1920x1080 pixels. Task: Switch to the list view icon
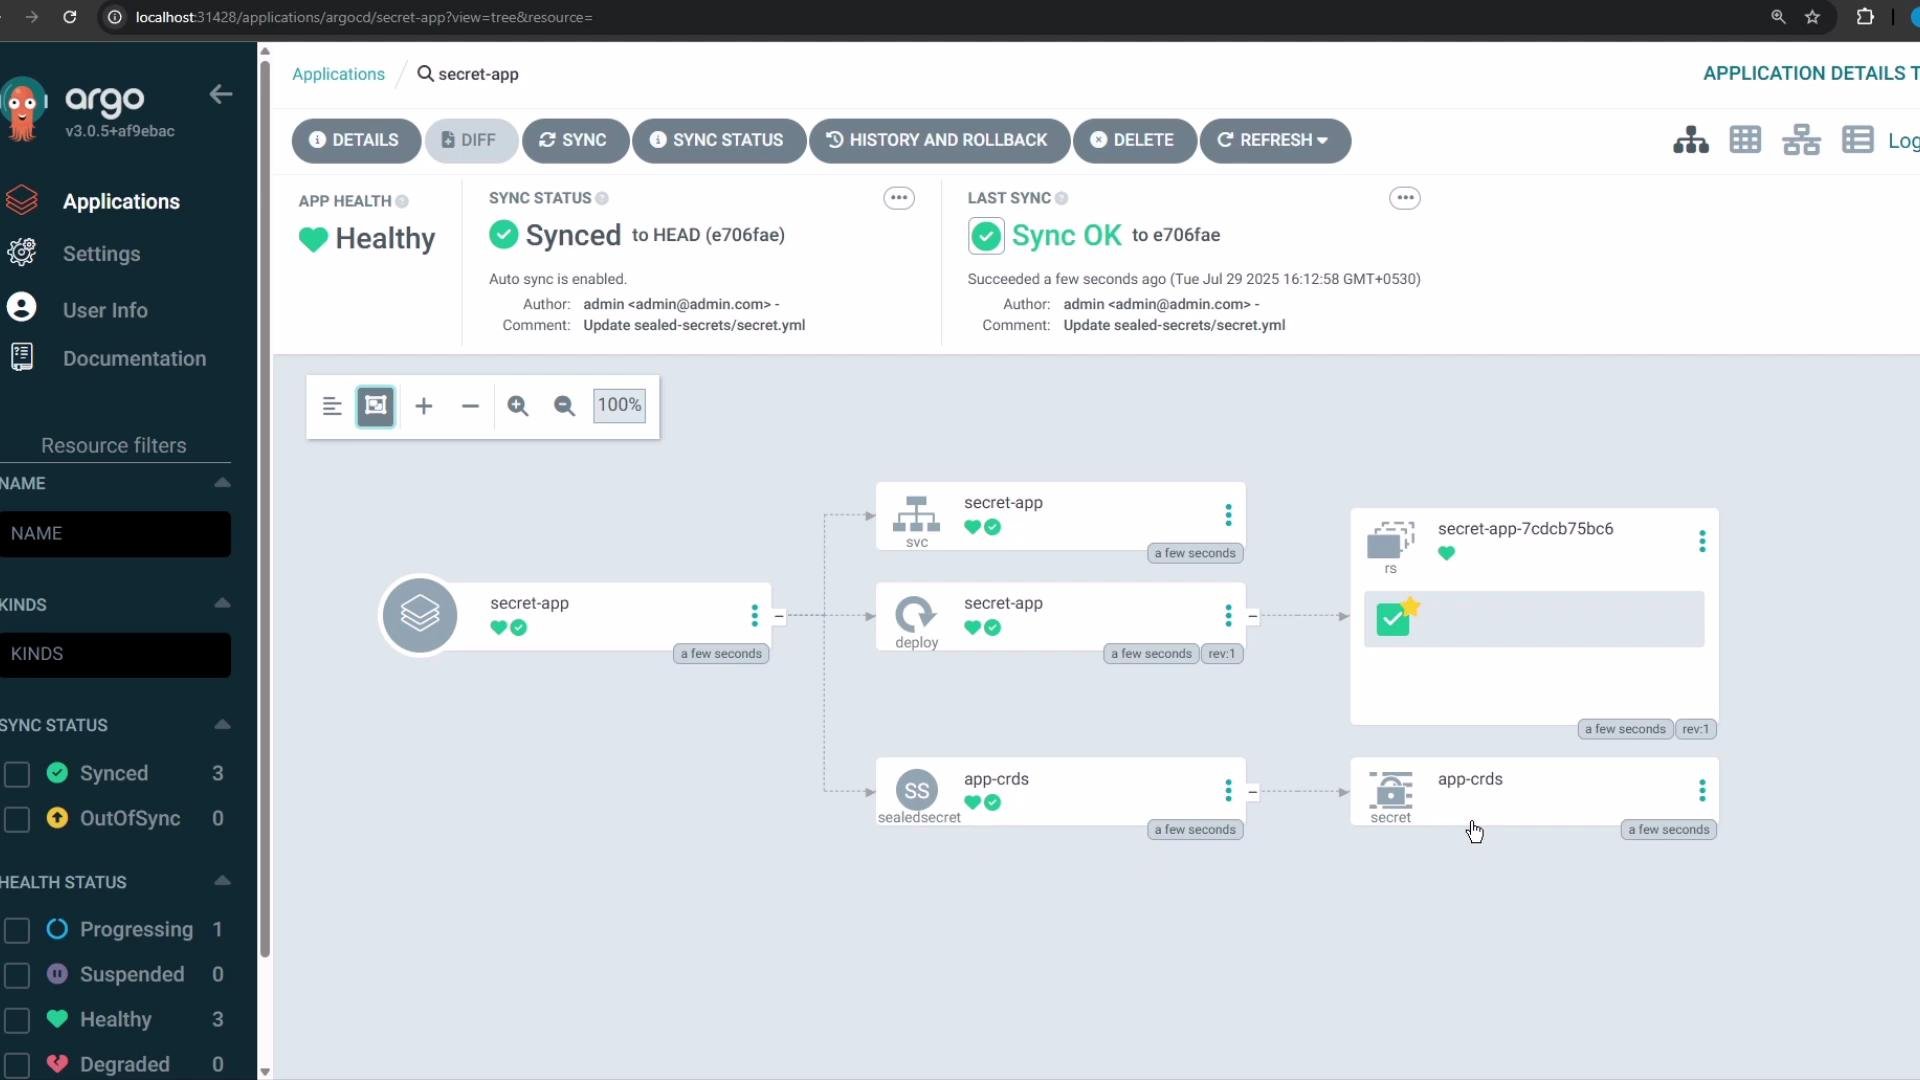(1857, 140)
